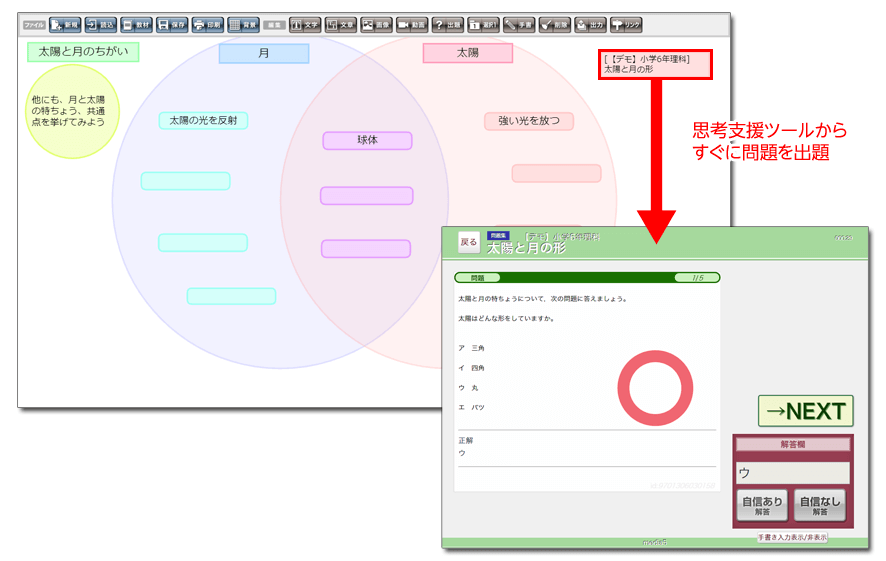
Task: Select the 画像 (image) insert tool
Action: (x=376, y=25)
